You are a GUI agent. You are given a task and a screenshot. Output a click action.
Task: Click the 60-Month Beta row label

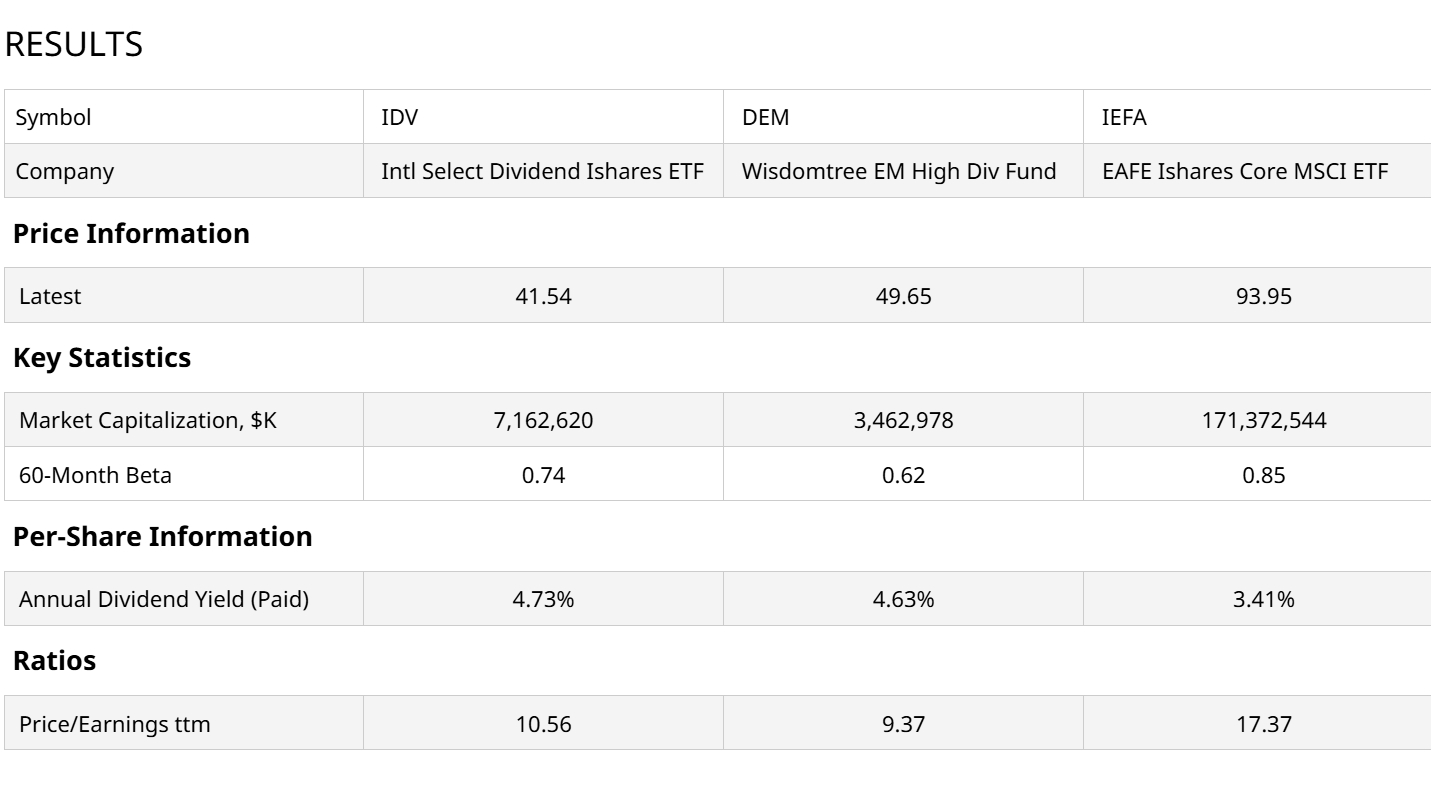[x=95, y=475]
